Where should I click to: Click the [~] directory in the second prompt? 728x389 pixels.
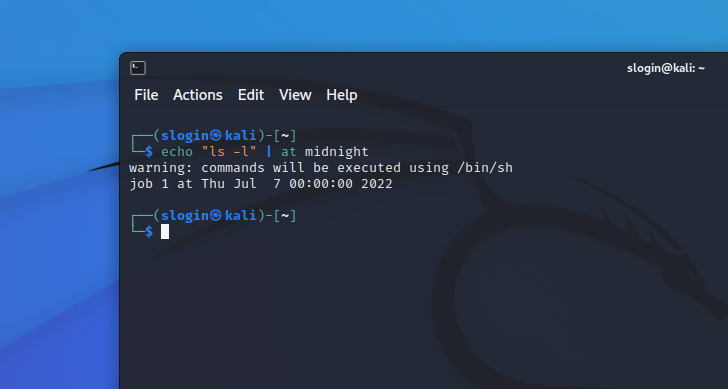285,215
